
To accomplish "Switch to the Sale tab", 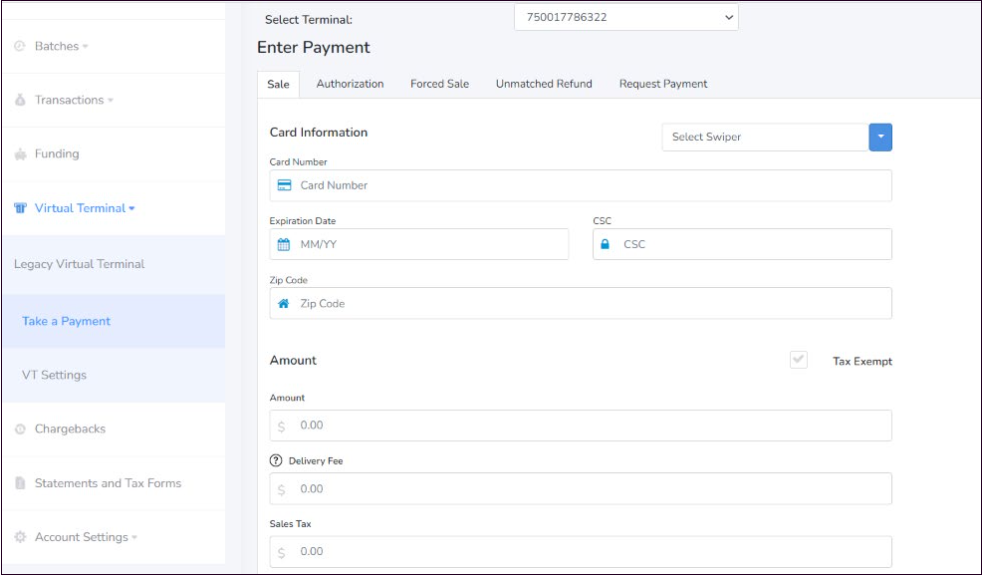I will tap(278, 84).
